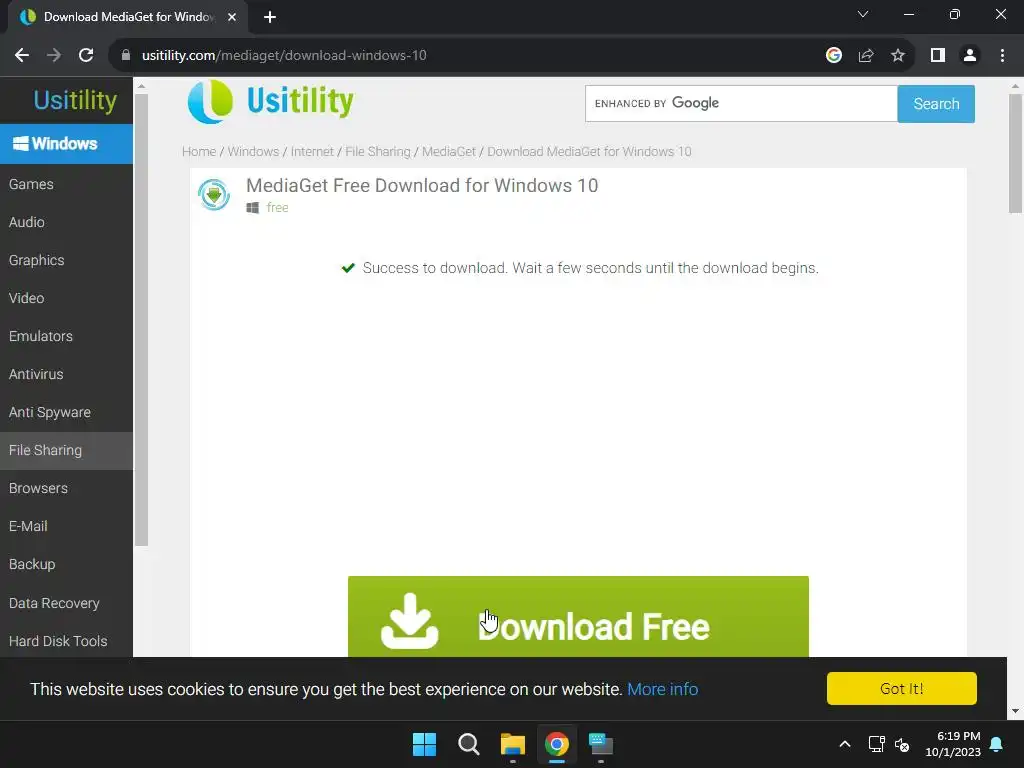The width and height of the screenshot is (1024, 768).
Task: Show hidden system tray icons
Action: tap(844, 744)
